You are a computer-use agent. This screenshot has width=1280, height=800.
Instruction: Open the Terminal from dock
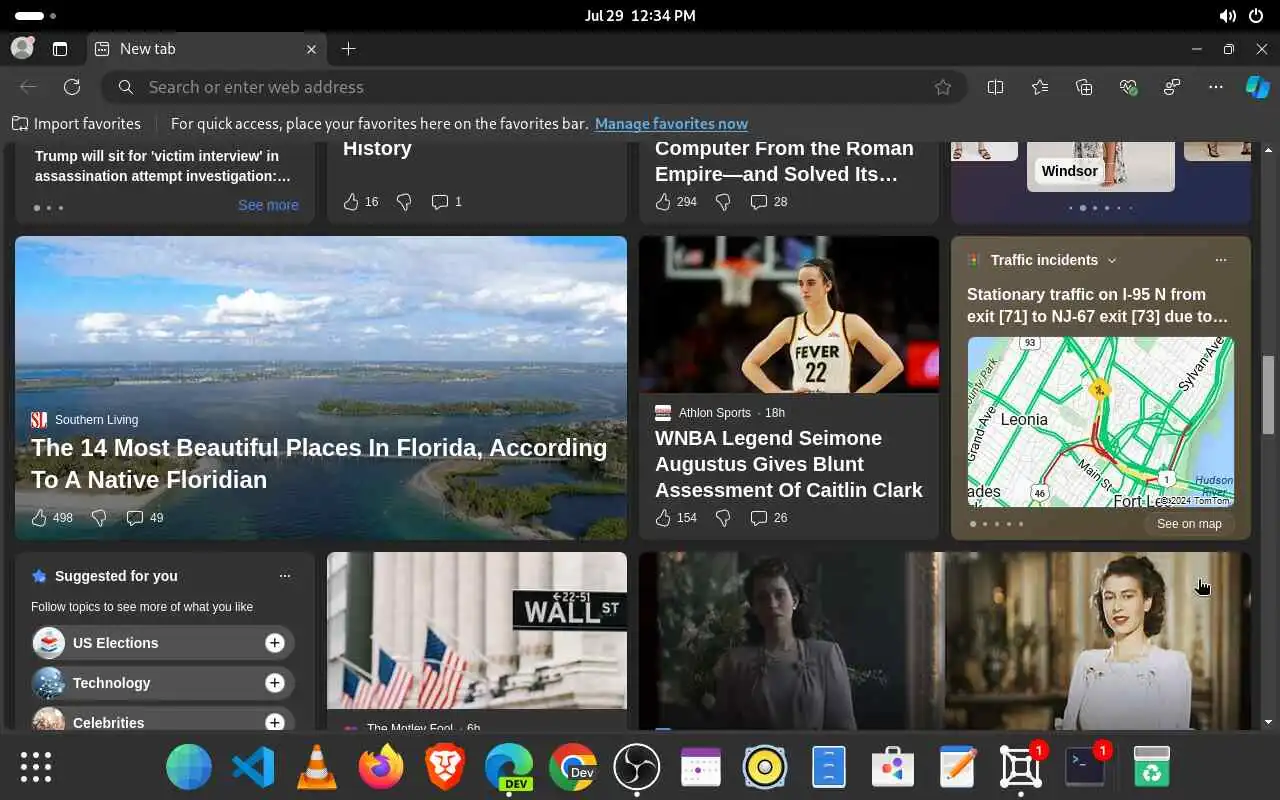(1085, 768)
